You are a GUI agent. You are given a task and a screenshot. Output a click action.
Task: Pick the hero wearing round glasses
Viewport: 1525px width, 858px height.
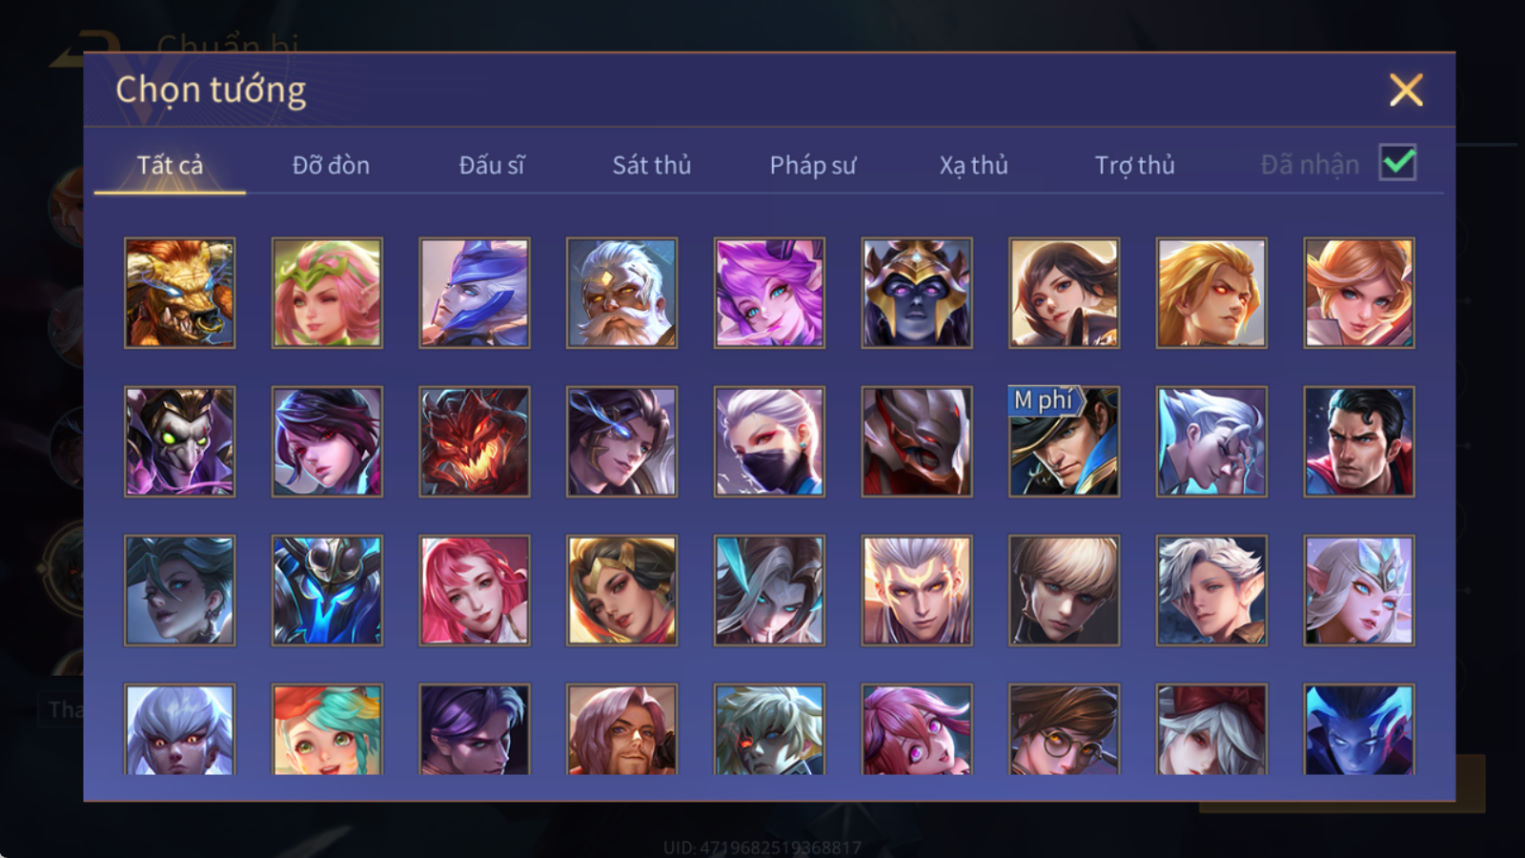(1064, 730)
